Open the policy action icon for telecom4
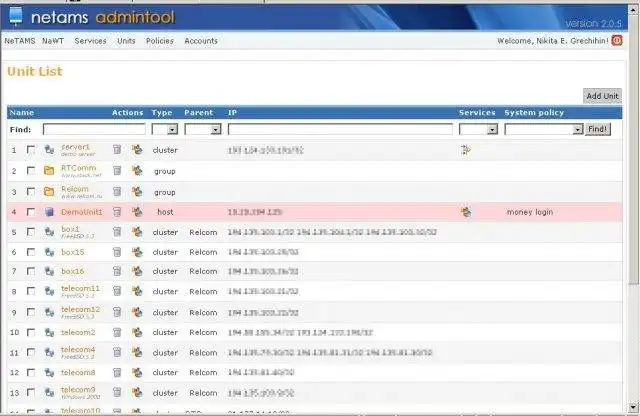This screenshot has height=416, width=640. tap(137, 352)
